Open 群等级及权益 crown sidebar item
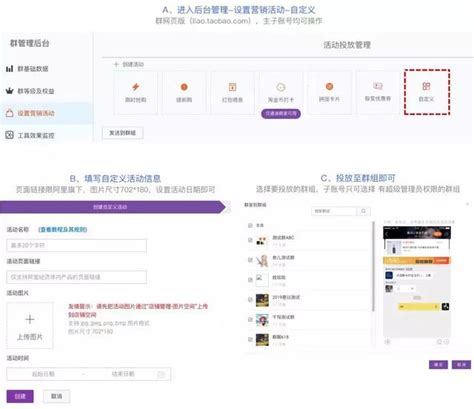Screen dimensions: 474x409 pos(30,91)
